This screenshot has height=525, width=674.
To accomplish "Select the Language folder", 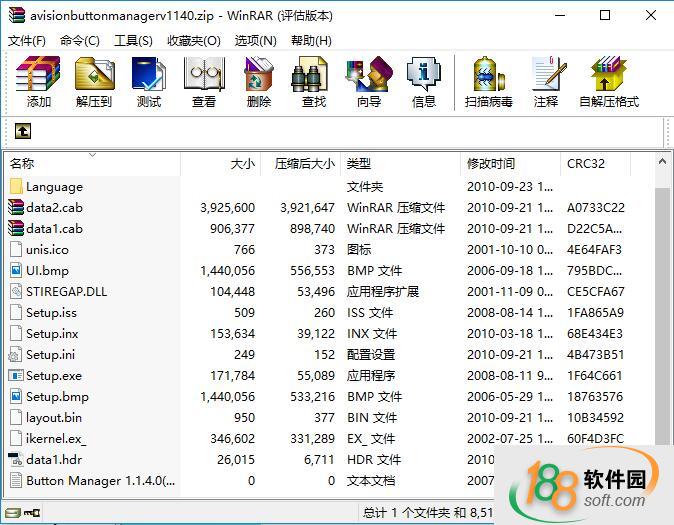I will 54,187.
